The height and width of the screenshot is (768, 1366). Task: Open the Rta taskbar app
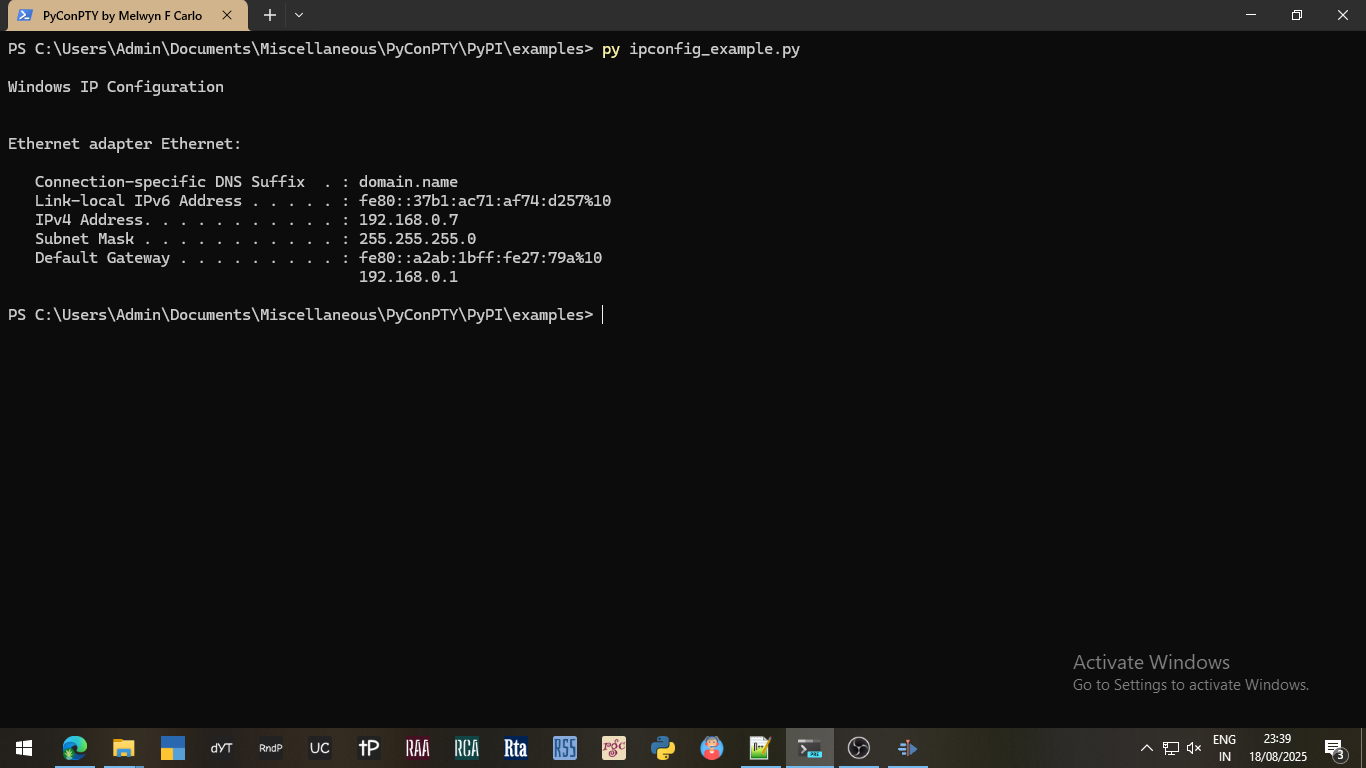[516, 748]
